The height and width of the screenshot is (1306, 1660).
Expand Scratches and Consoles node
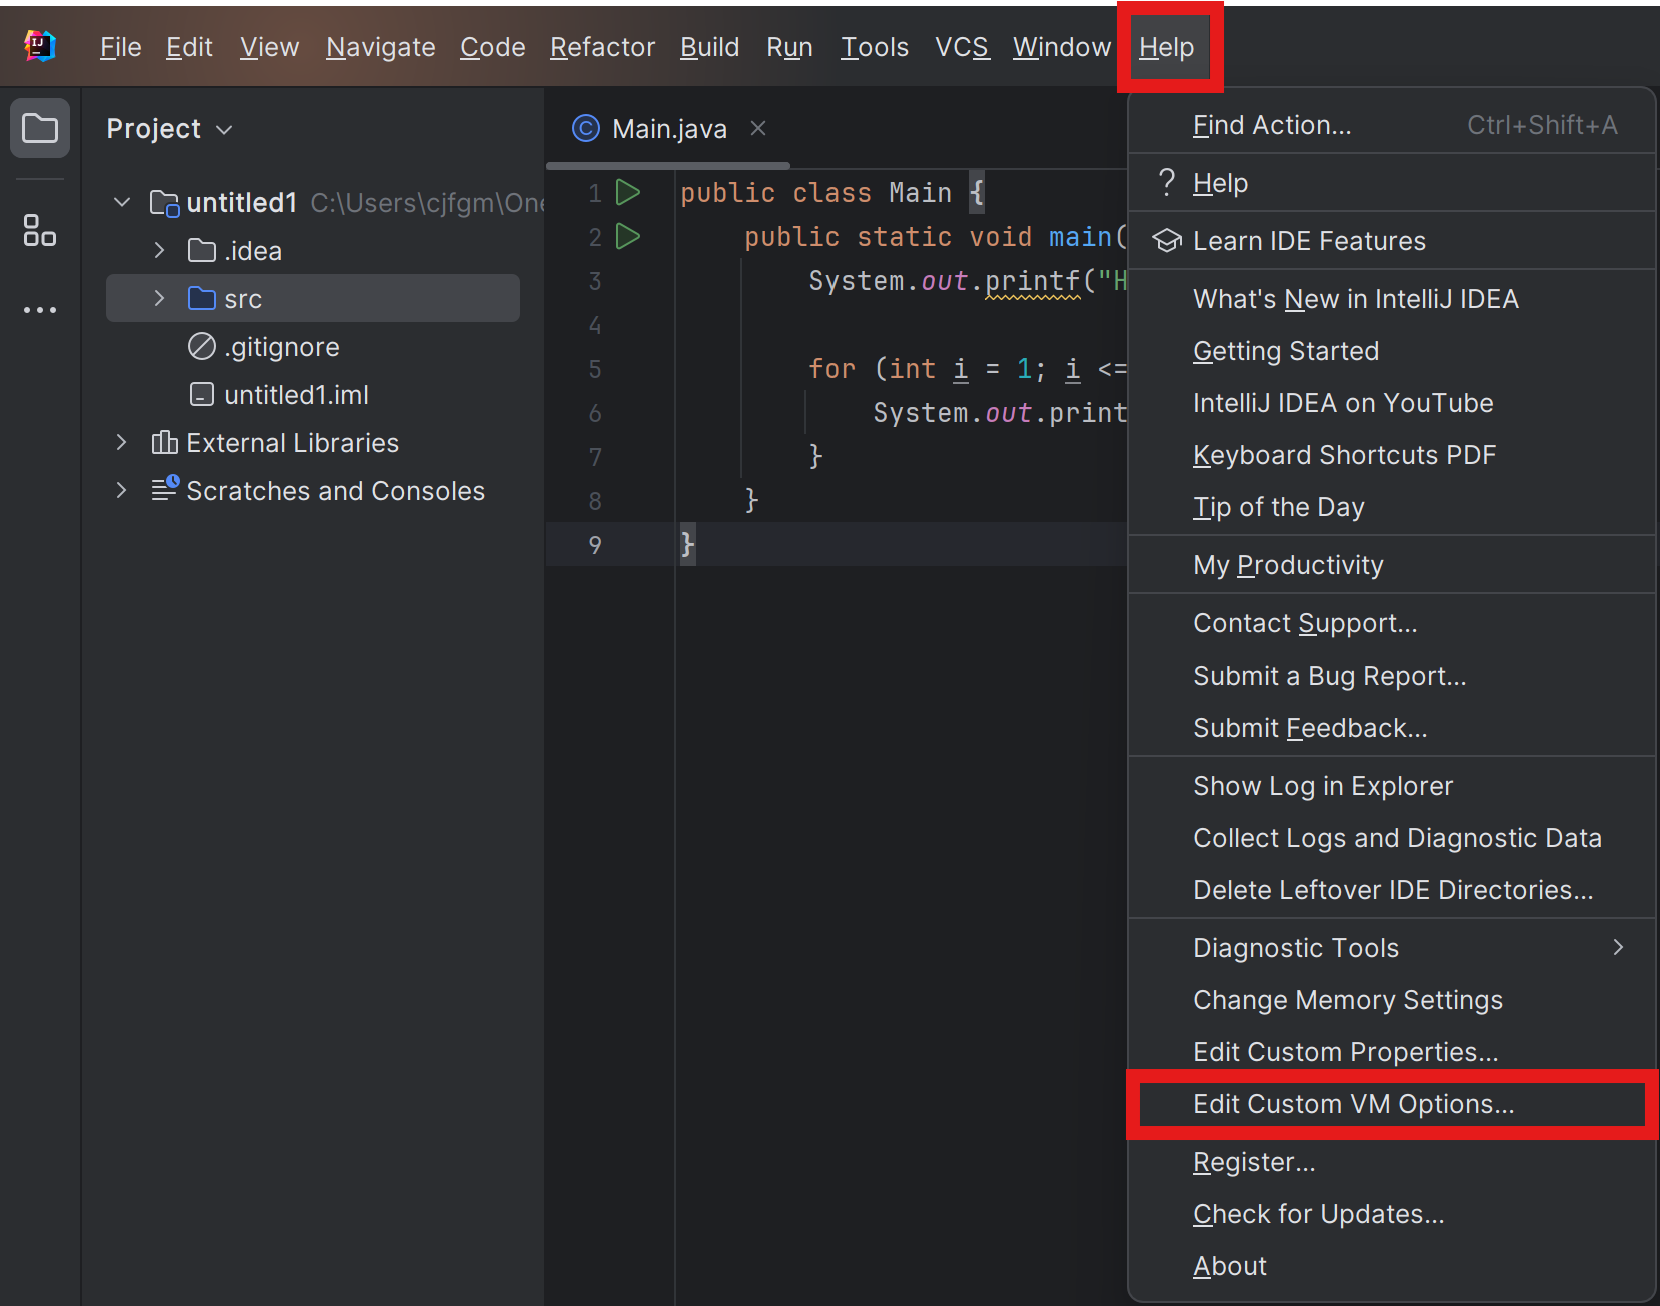click(122, 490)
